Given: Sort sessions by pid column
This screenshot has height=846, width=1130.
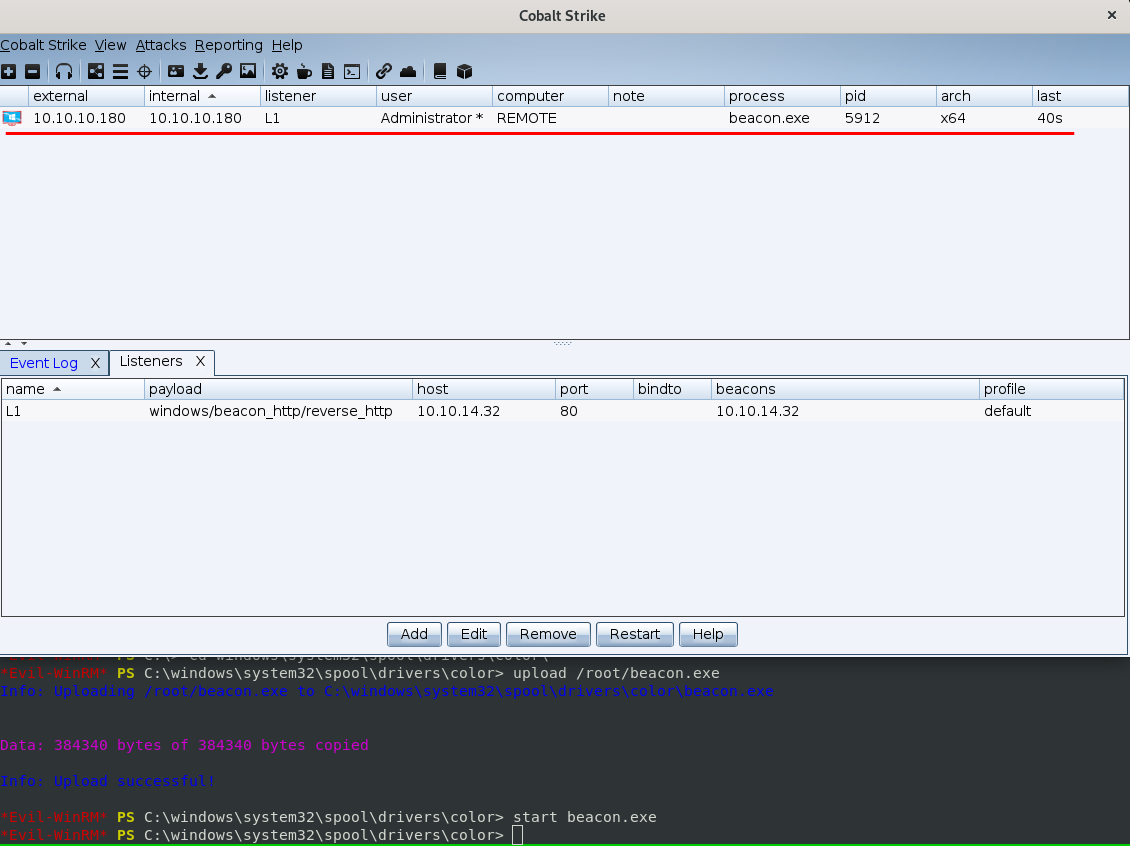Looking at the screenshot, I should coord(888,96).
